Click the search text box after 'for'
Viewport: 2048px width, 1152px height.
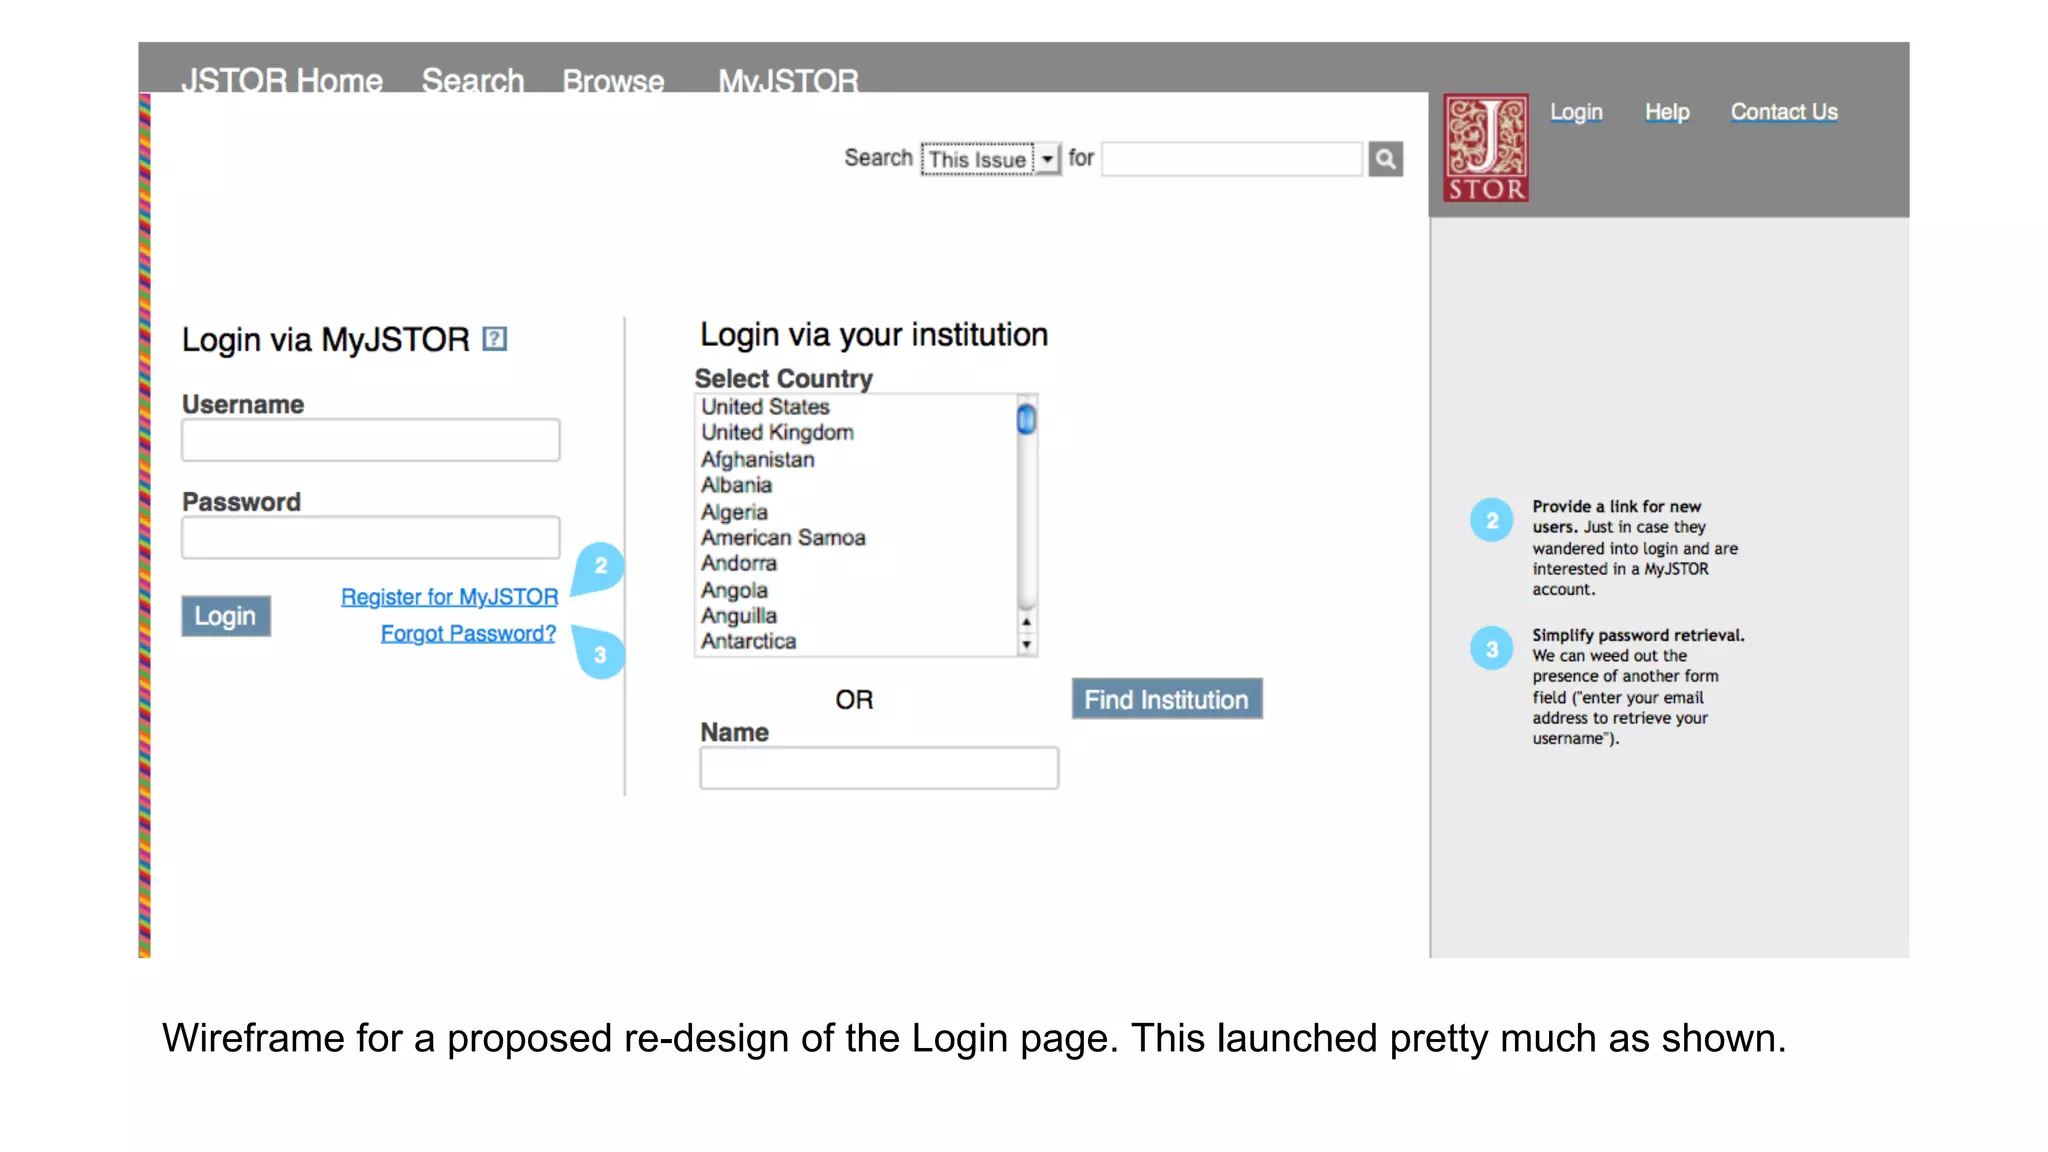(1232, 159)
